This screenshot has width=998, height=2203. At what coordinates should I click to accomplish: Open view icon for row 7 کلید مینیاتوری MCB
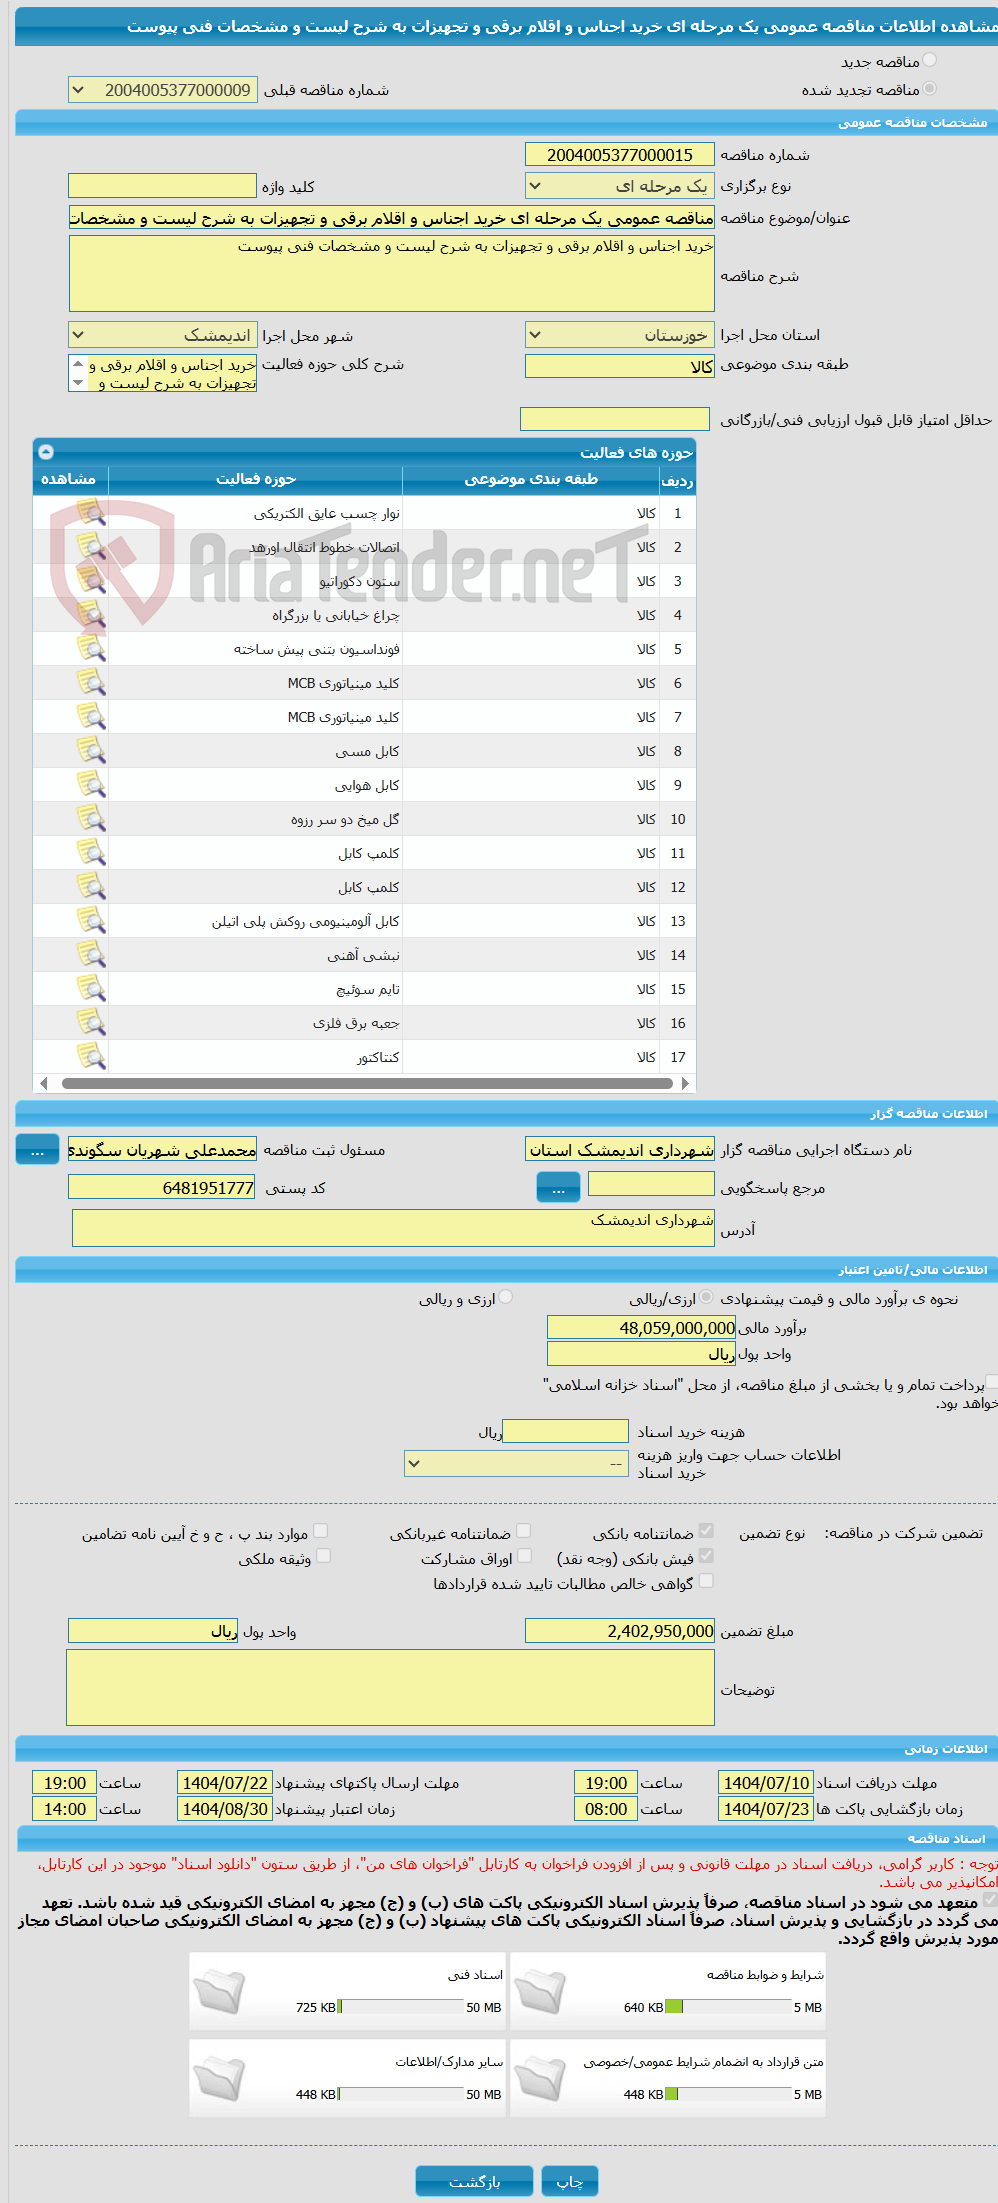coord(91,717)
